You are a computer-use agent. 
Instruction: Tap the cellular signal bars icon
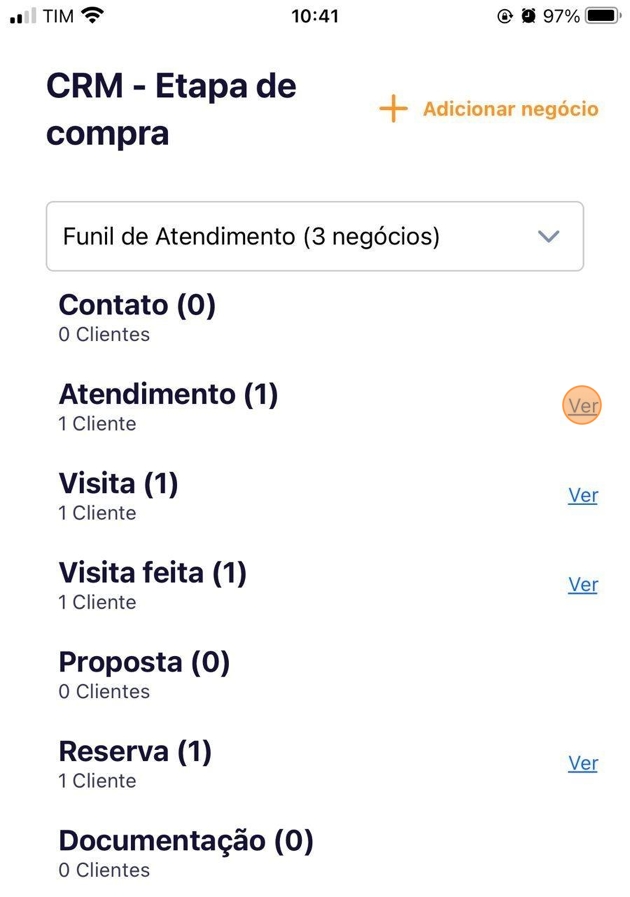pos(22,17)
